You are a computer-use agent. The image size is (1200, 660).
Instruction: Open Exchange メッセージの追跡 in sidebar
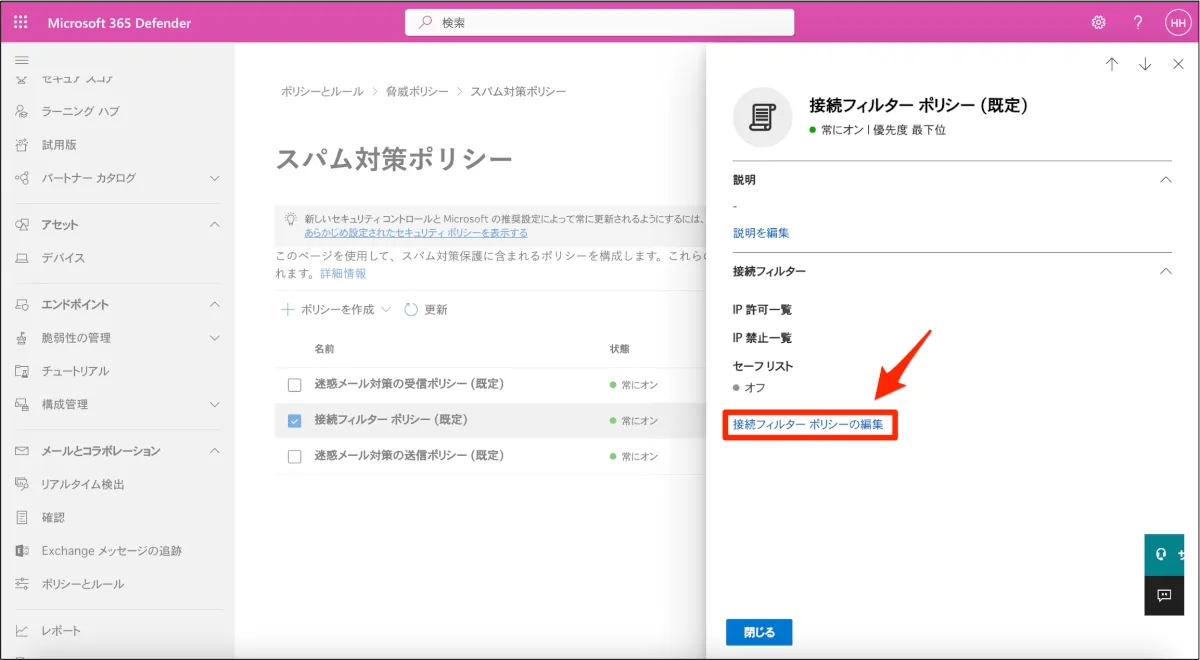(111, 551)
